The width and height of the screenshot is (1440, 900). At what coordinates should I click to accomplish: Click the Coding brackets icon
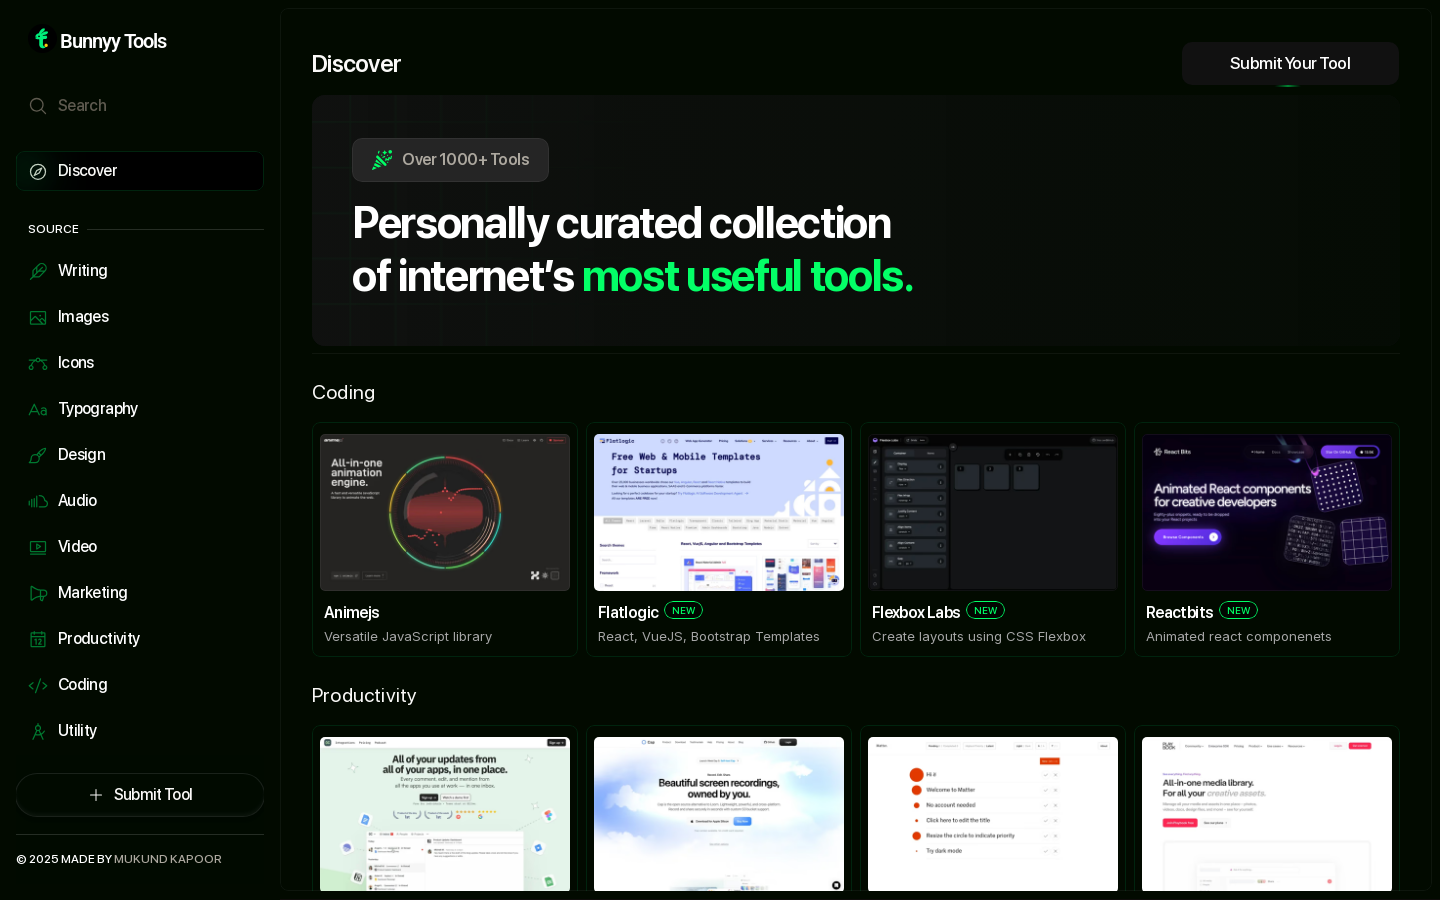pos(38,685)
